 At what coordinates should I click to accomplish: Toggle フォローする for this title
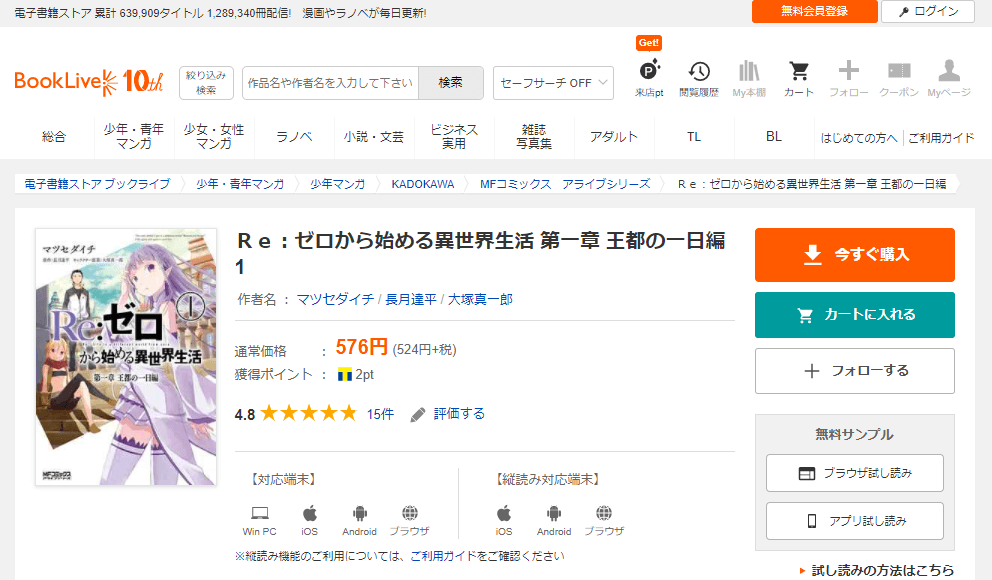[x=854, y=371]
